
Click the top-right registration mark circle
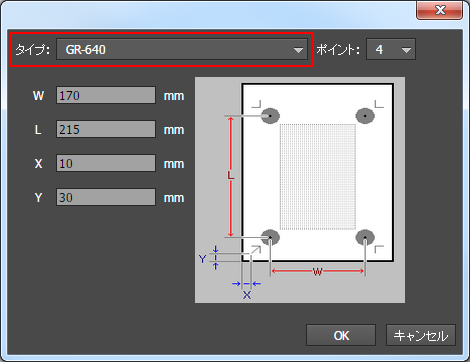365,116
